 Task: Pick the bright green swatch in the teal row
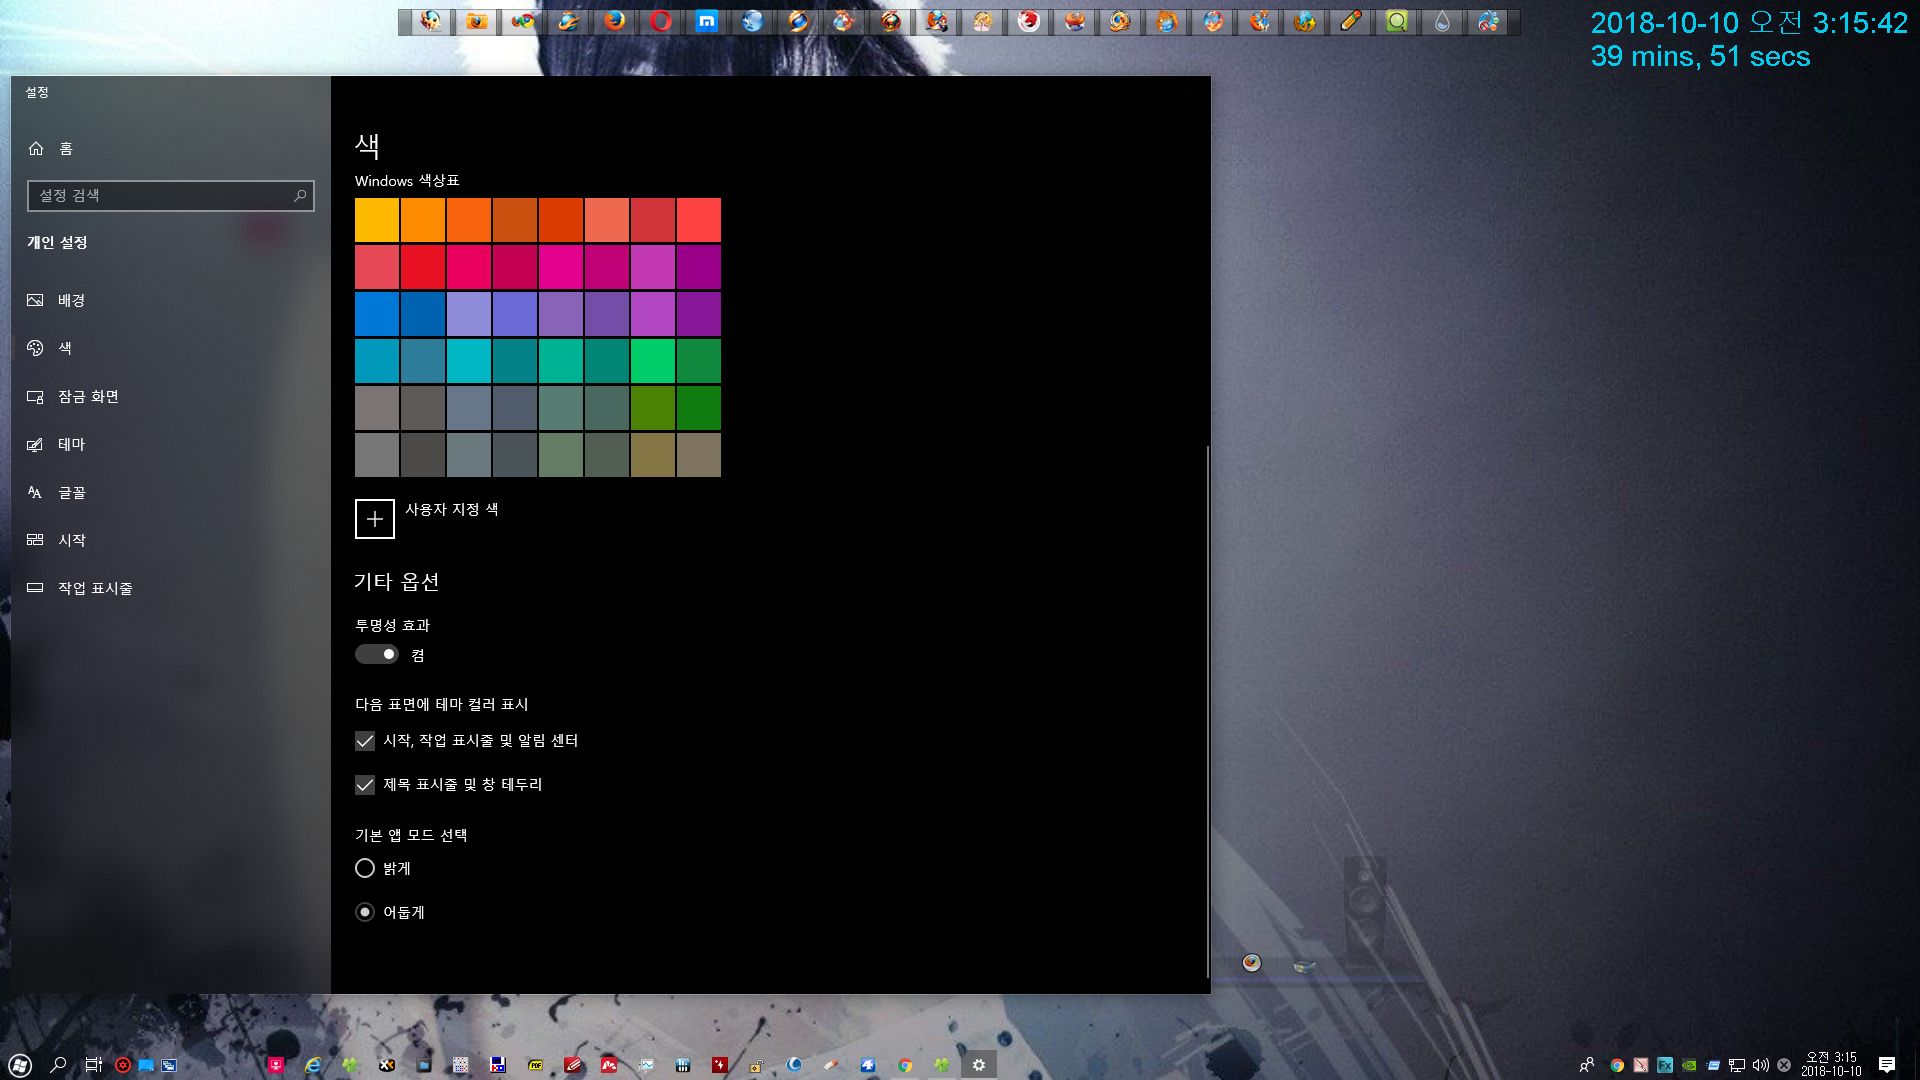click(x=653, y=361)
